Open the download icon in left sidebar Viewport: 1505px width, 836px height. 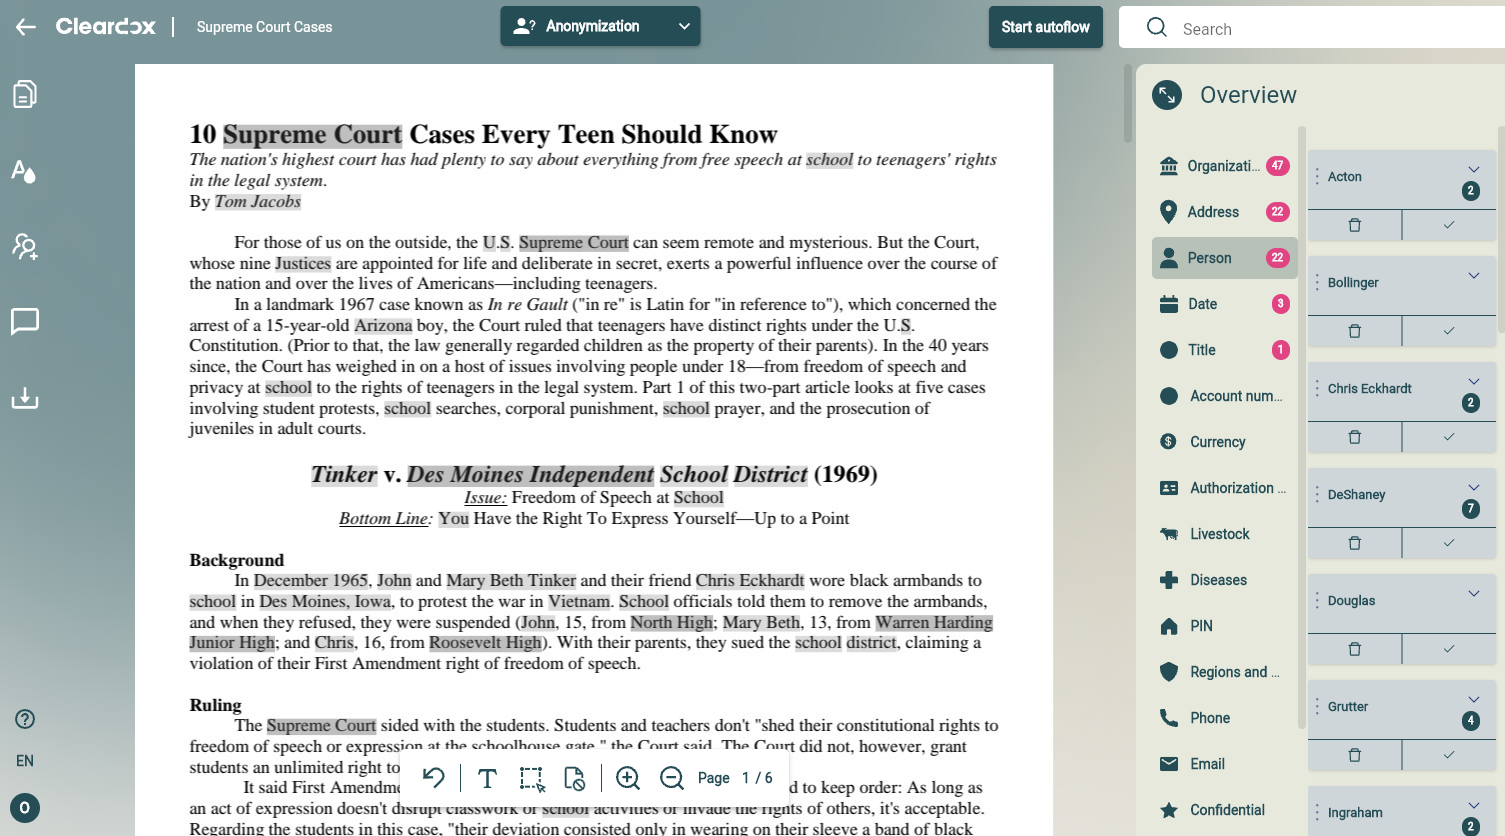[25, 398]
